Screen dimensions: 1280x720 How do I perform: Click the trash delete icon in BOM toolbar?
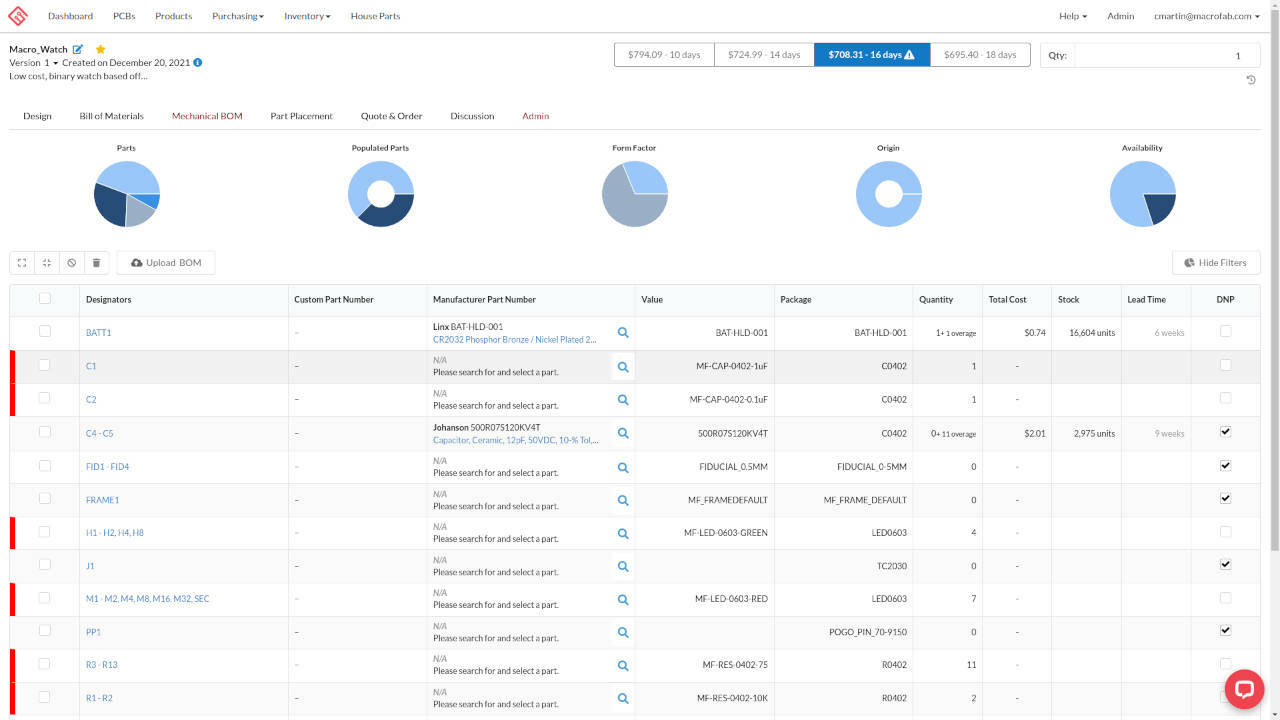point(96,263)
